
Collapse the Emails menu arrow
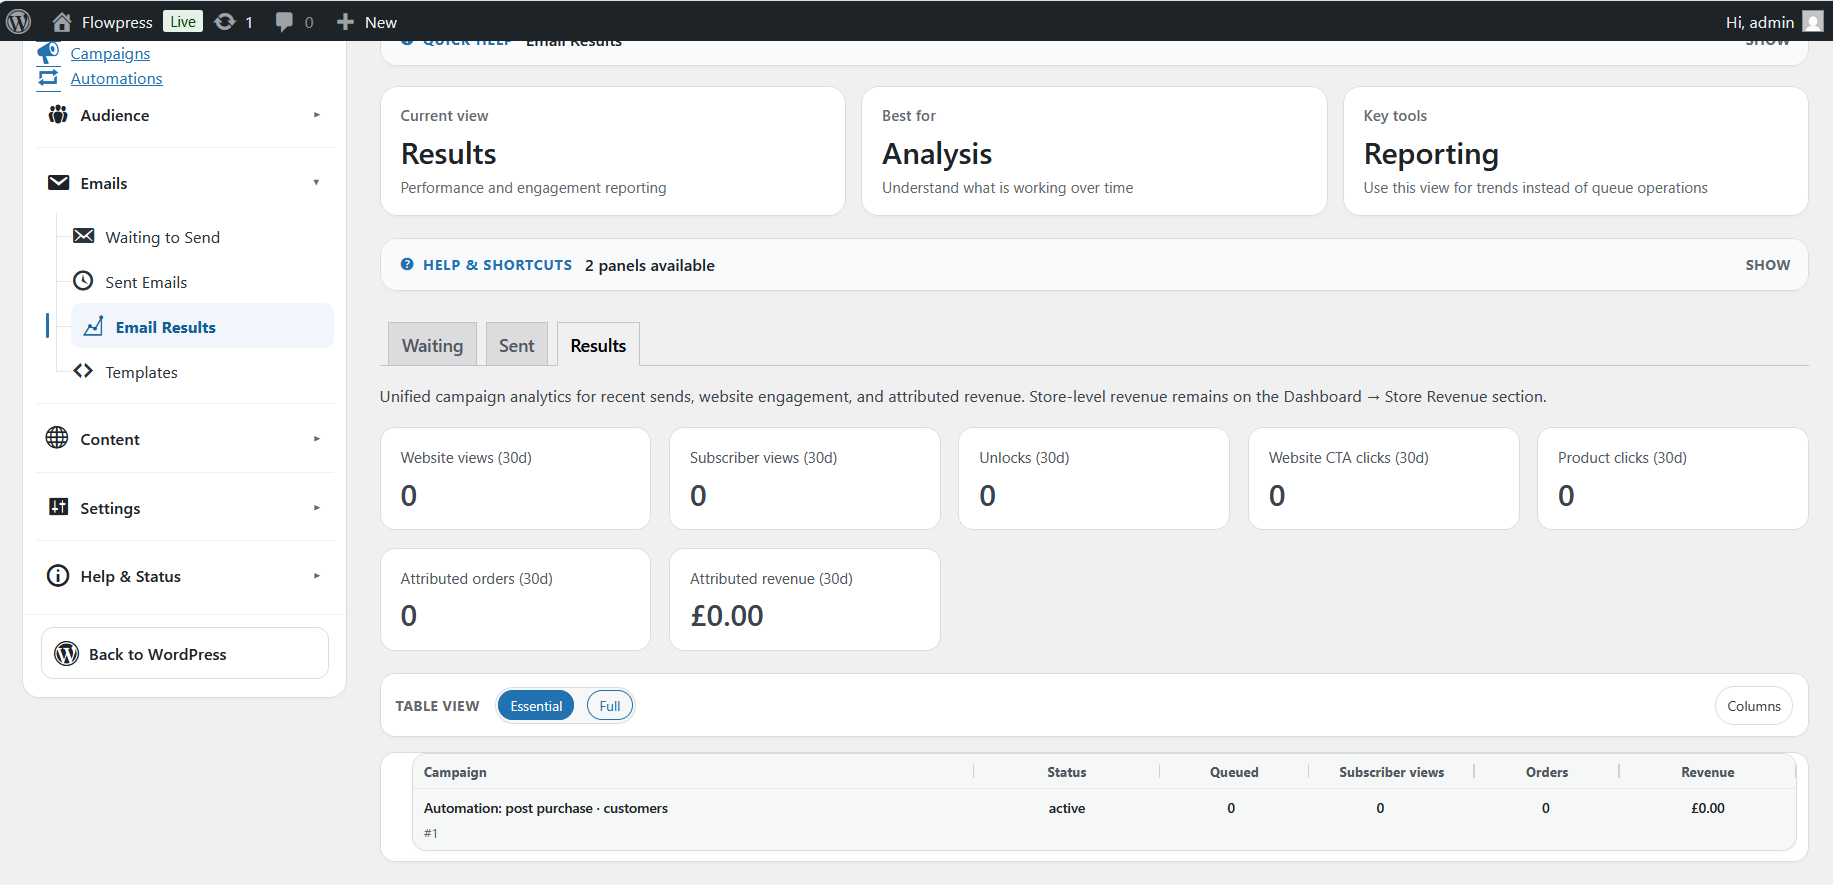pyautogui.click(x=317, y=183)
